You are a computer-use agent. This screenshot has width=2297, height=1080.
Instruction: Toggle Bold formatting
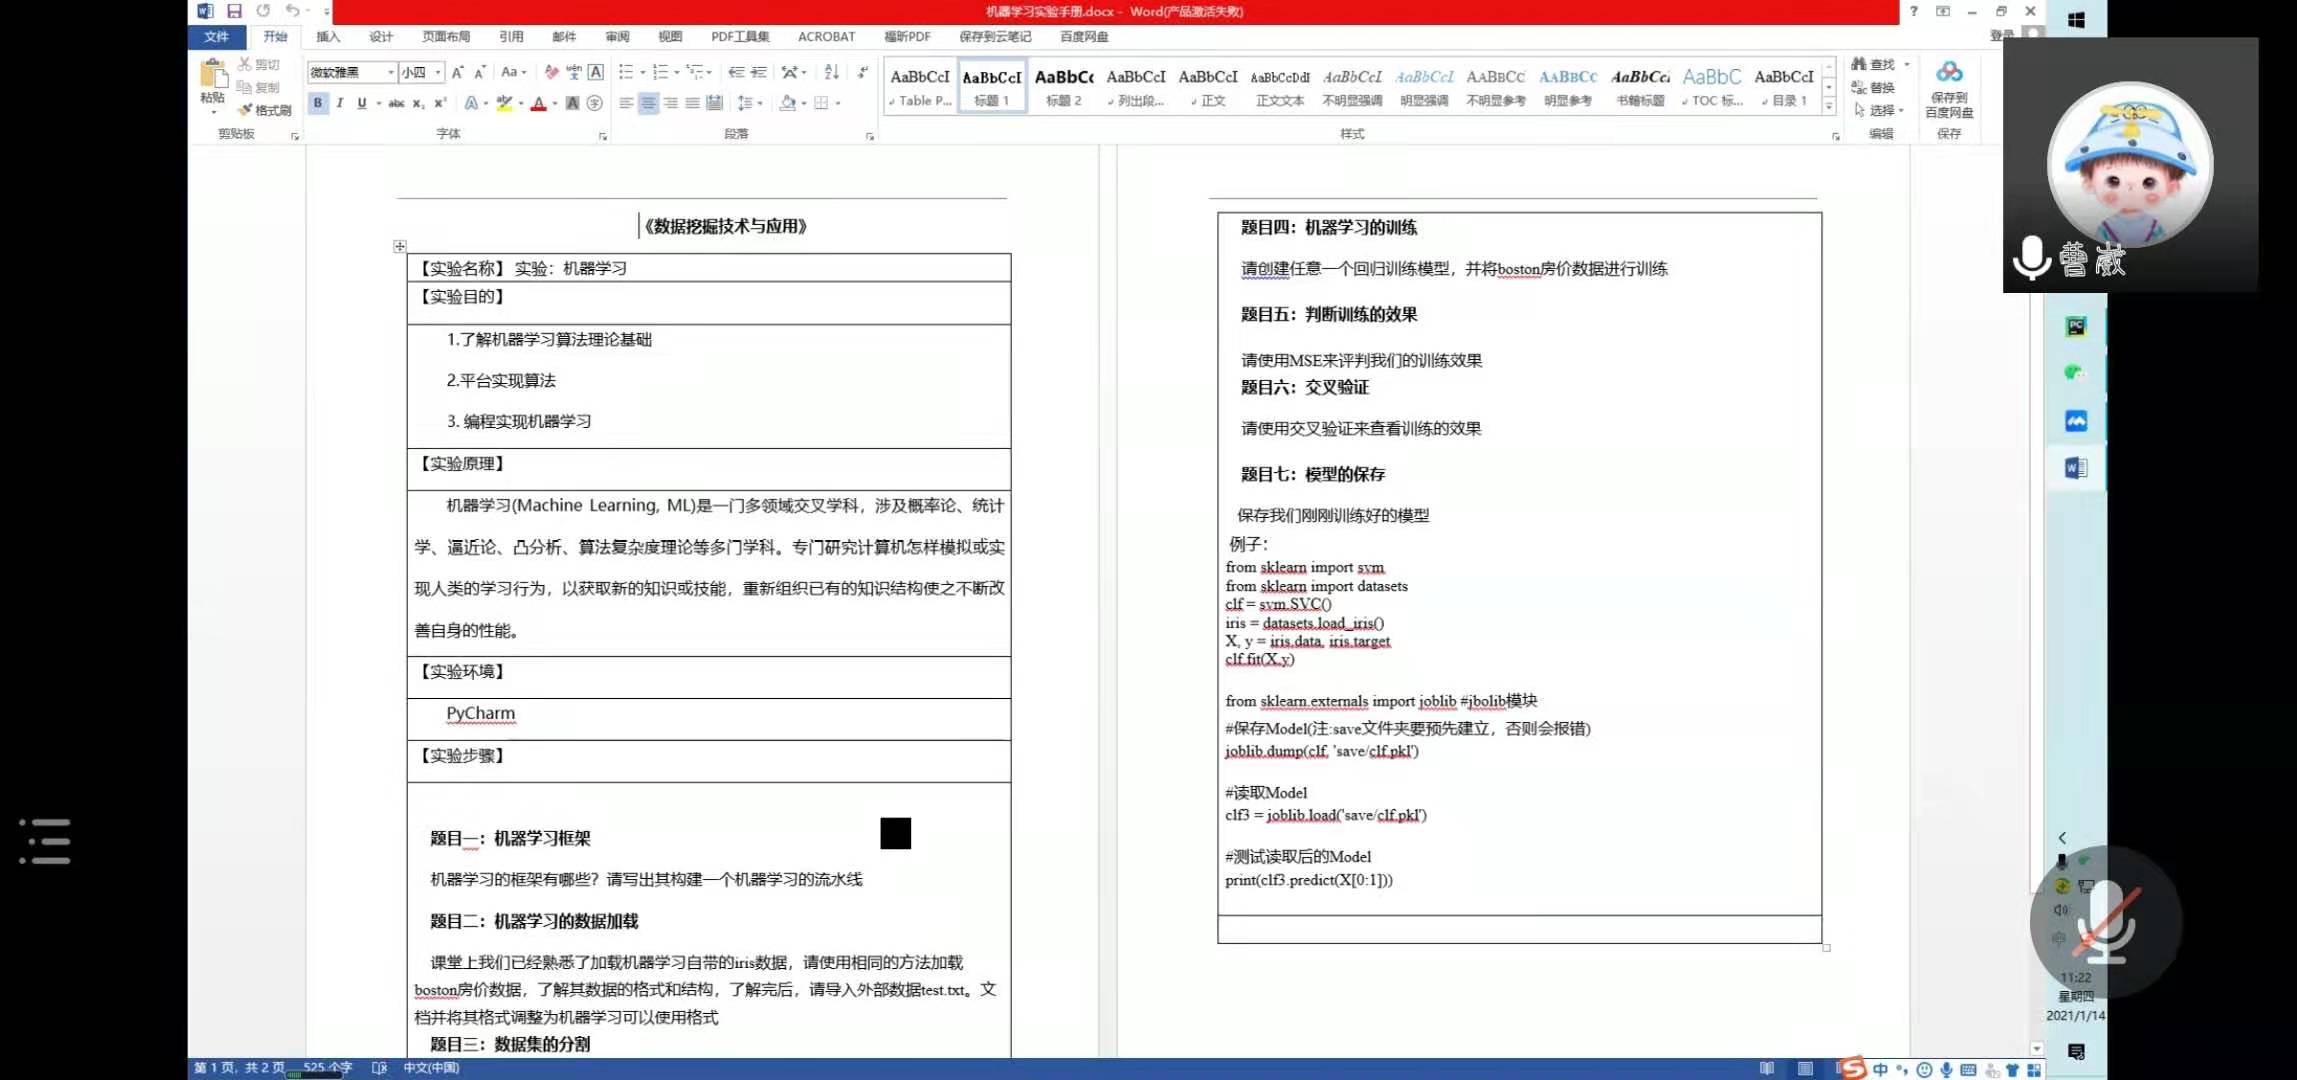[x=318, y=103]
